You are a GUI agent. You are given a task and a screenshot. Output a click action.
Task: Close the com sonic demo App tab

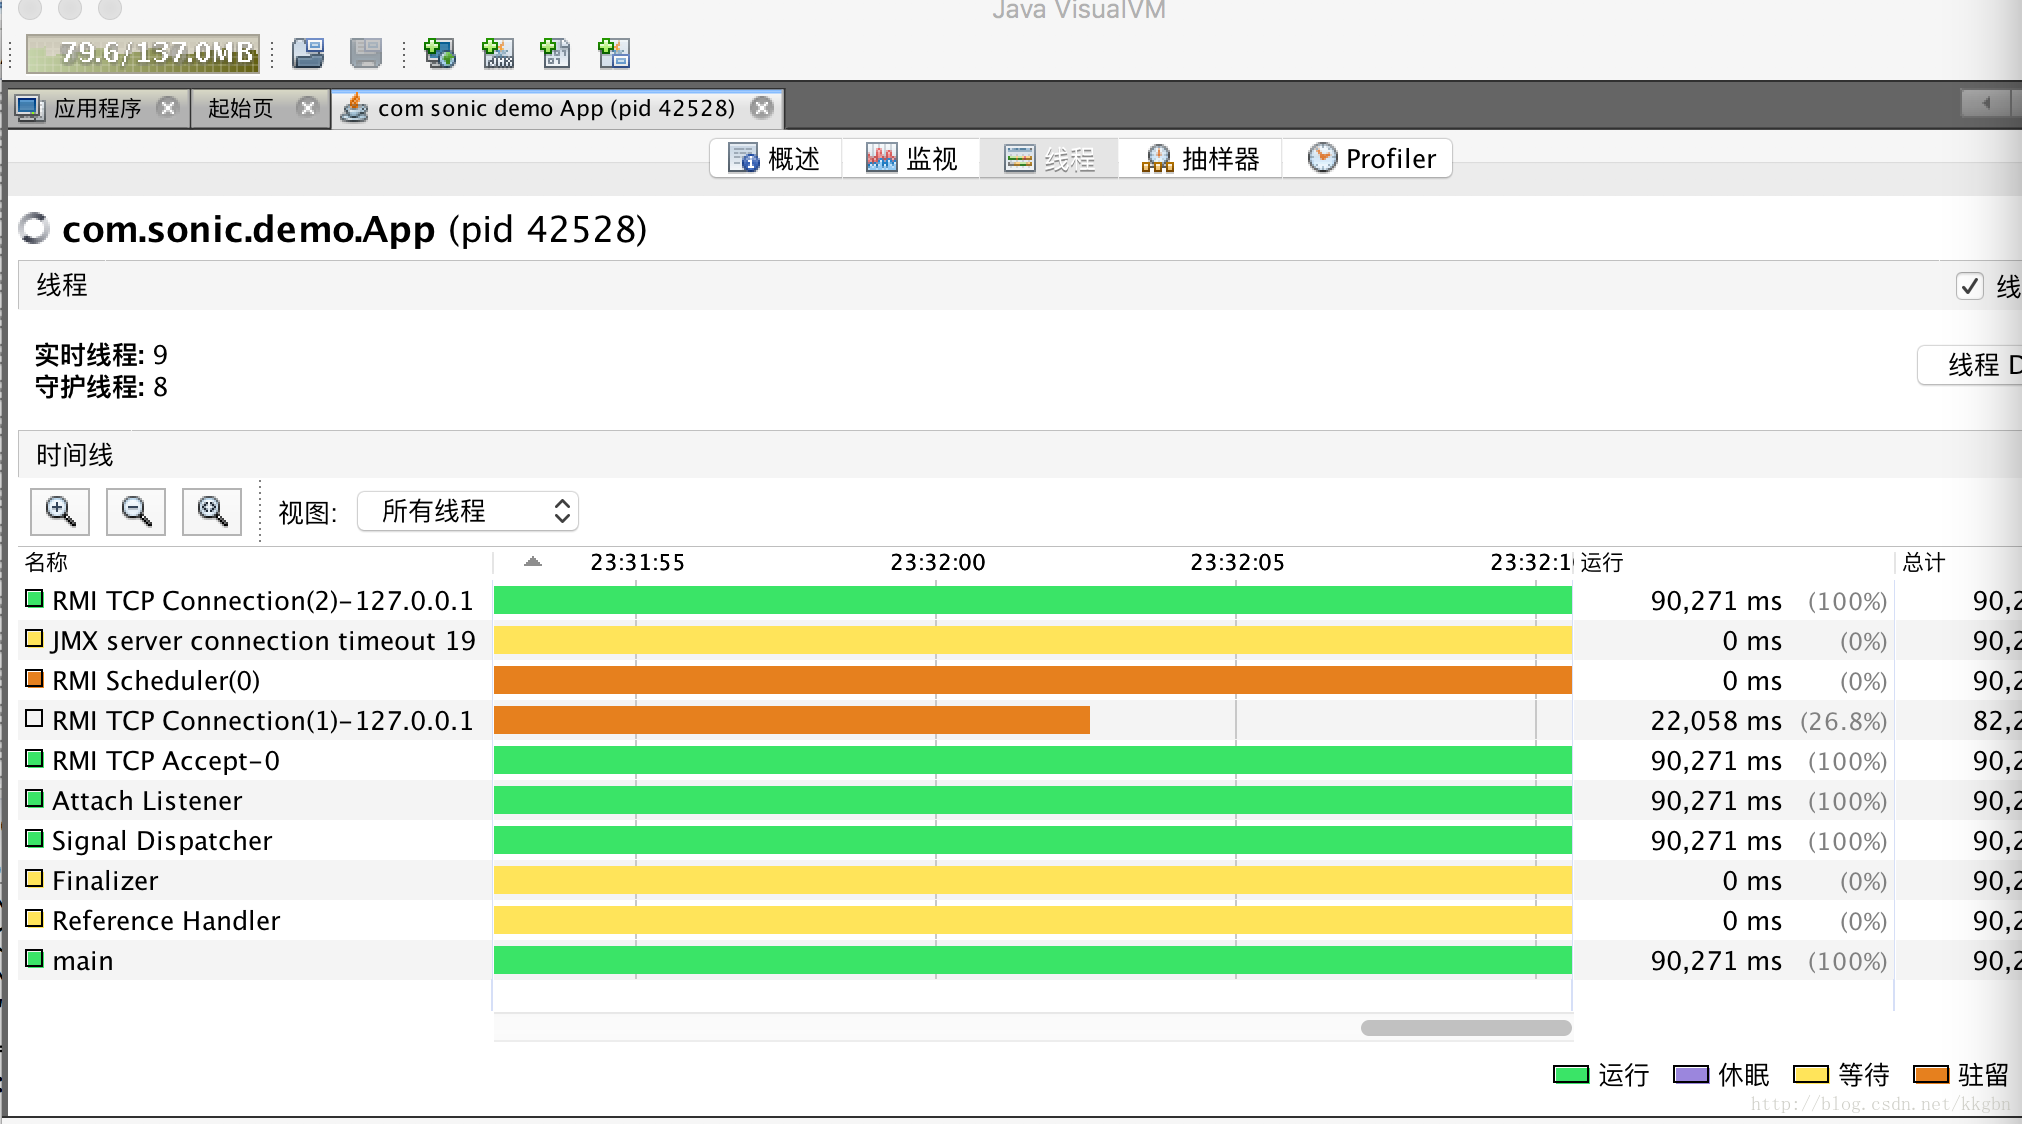(762, 107)
